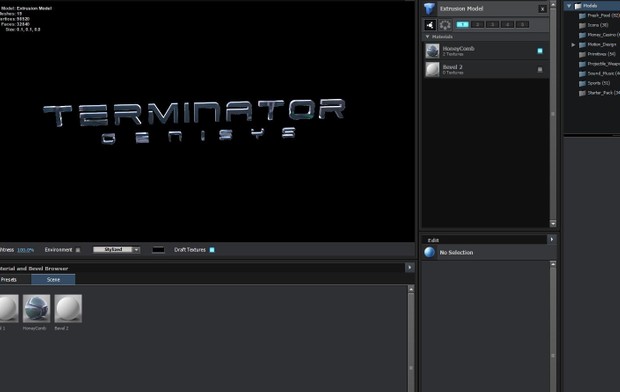Open Material and Bevel Browser options arrow
Screen dimensions: 620x392
(x=410, y=268)
